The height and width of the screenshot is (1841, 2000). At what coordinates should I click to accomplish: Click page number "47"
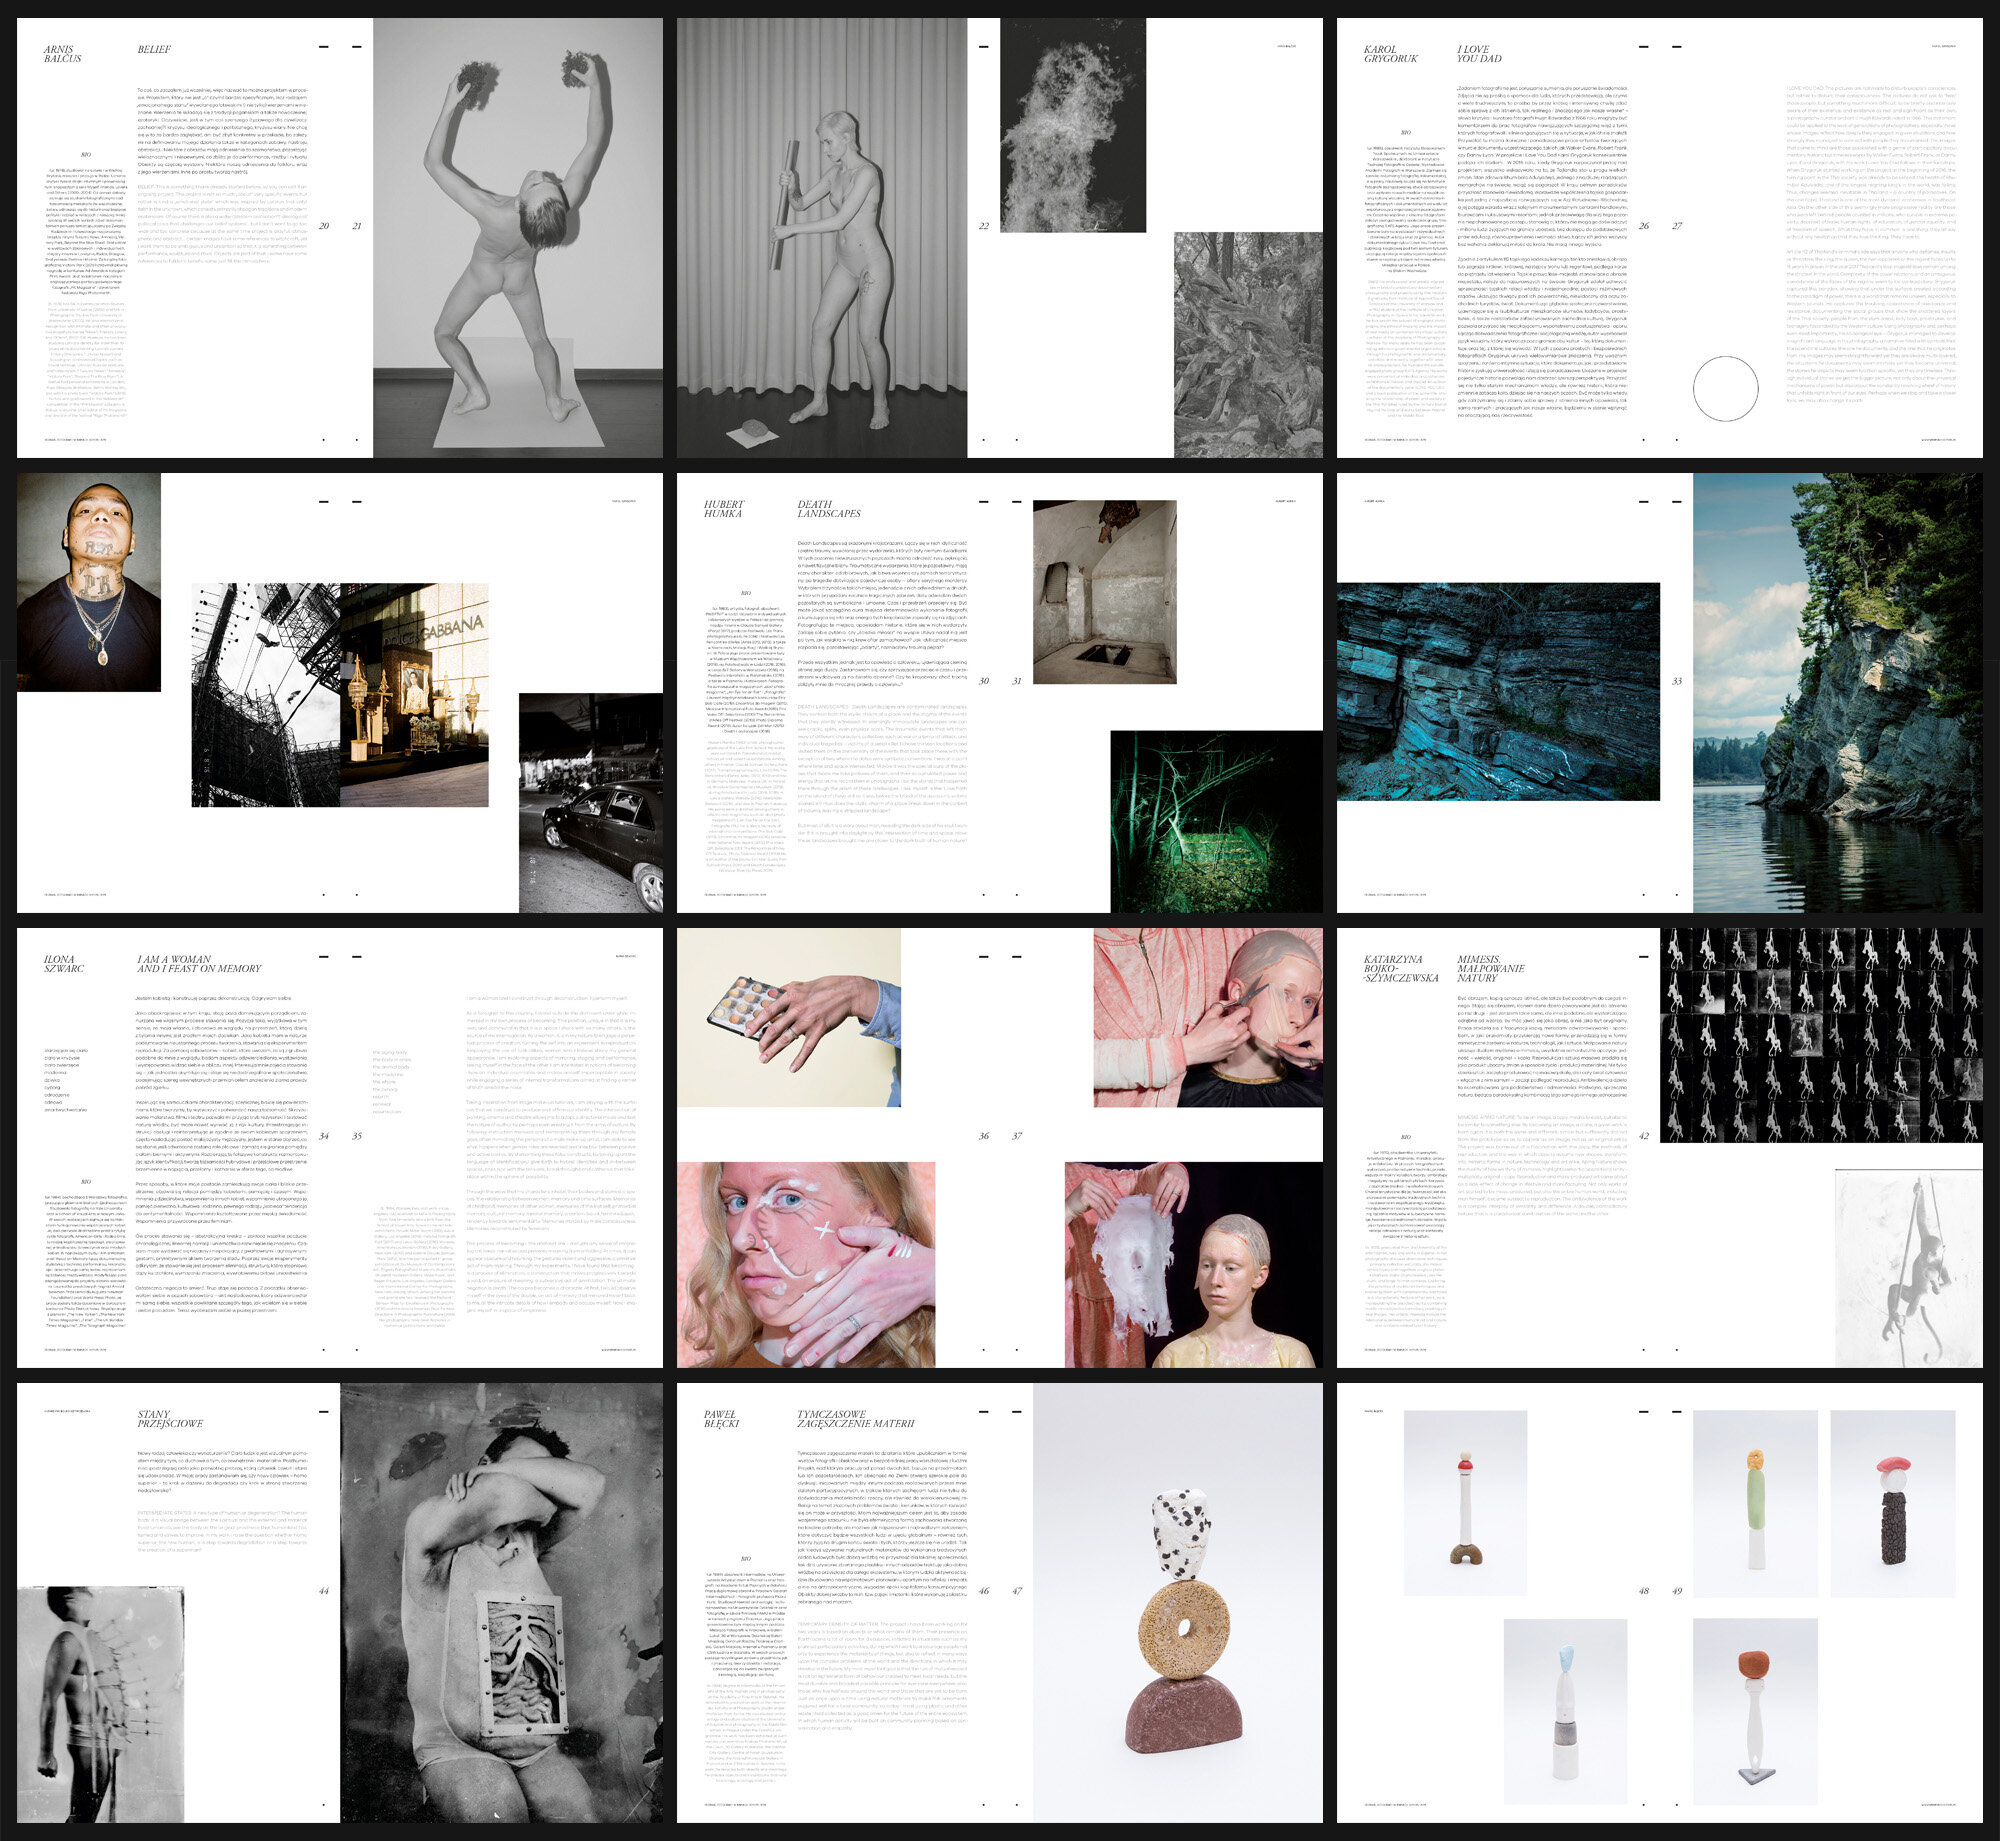click(x=1017, y=1591)
